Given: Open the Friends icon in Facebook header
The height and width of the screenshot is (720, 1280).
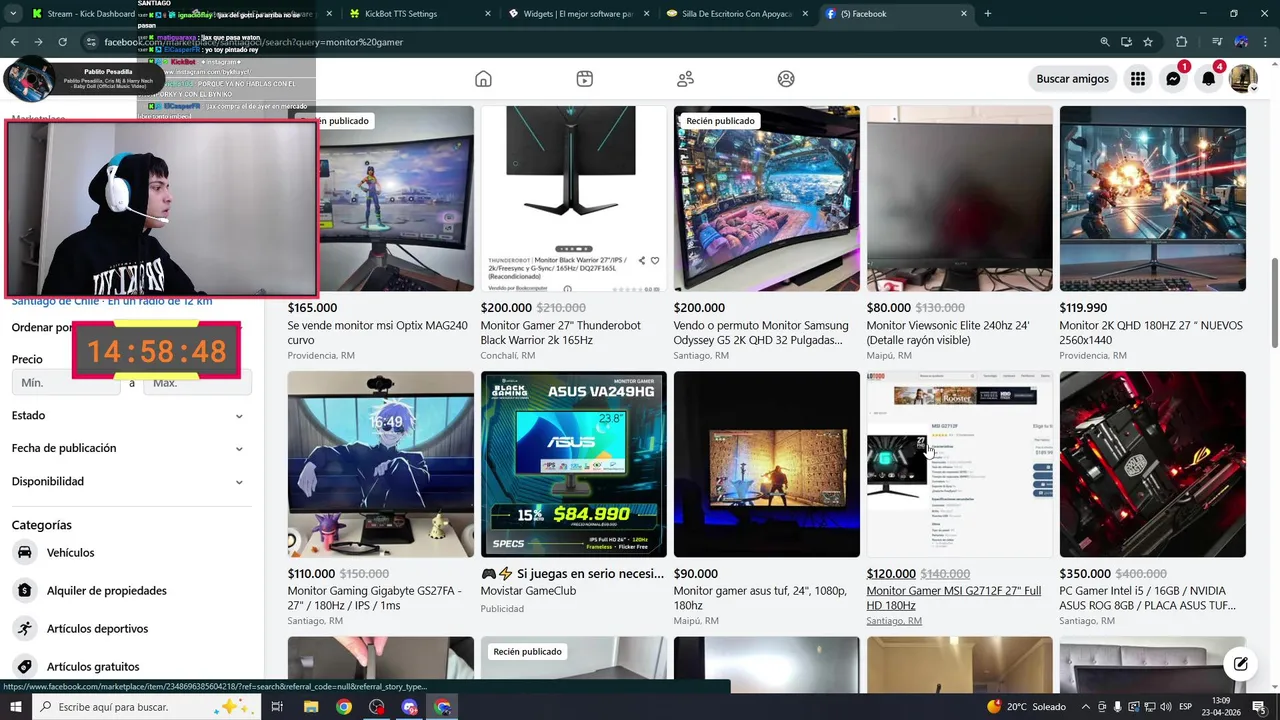Looking at the screenshot, I should tap(686, 79).
